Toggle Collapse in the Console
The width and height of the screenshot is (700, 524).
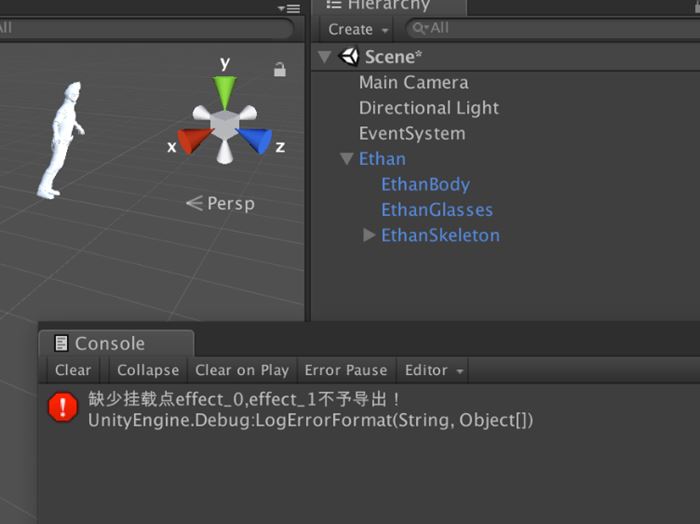pyautogui.click(x=148, y=370)
